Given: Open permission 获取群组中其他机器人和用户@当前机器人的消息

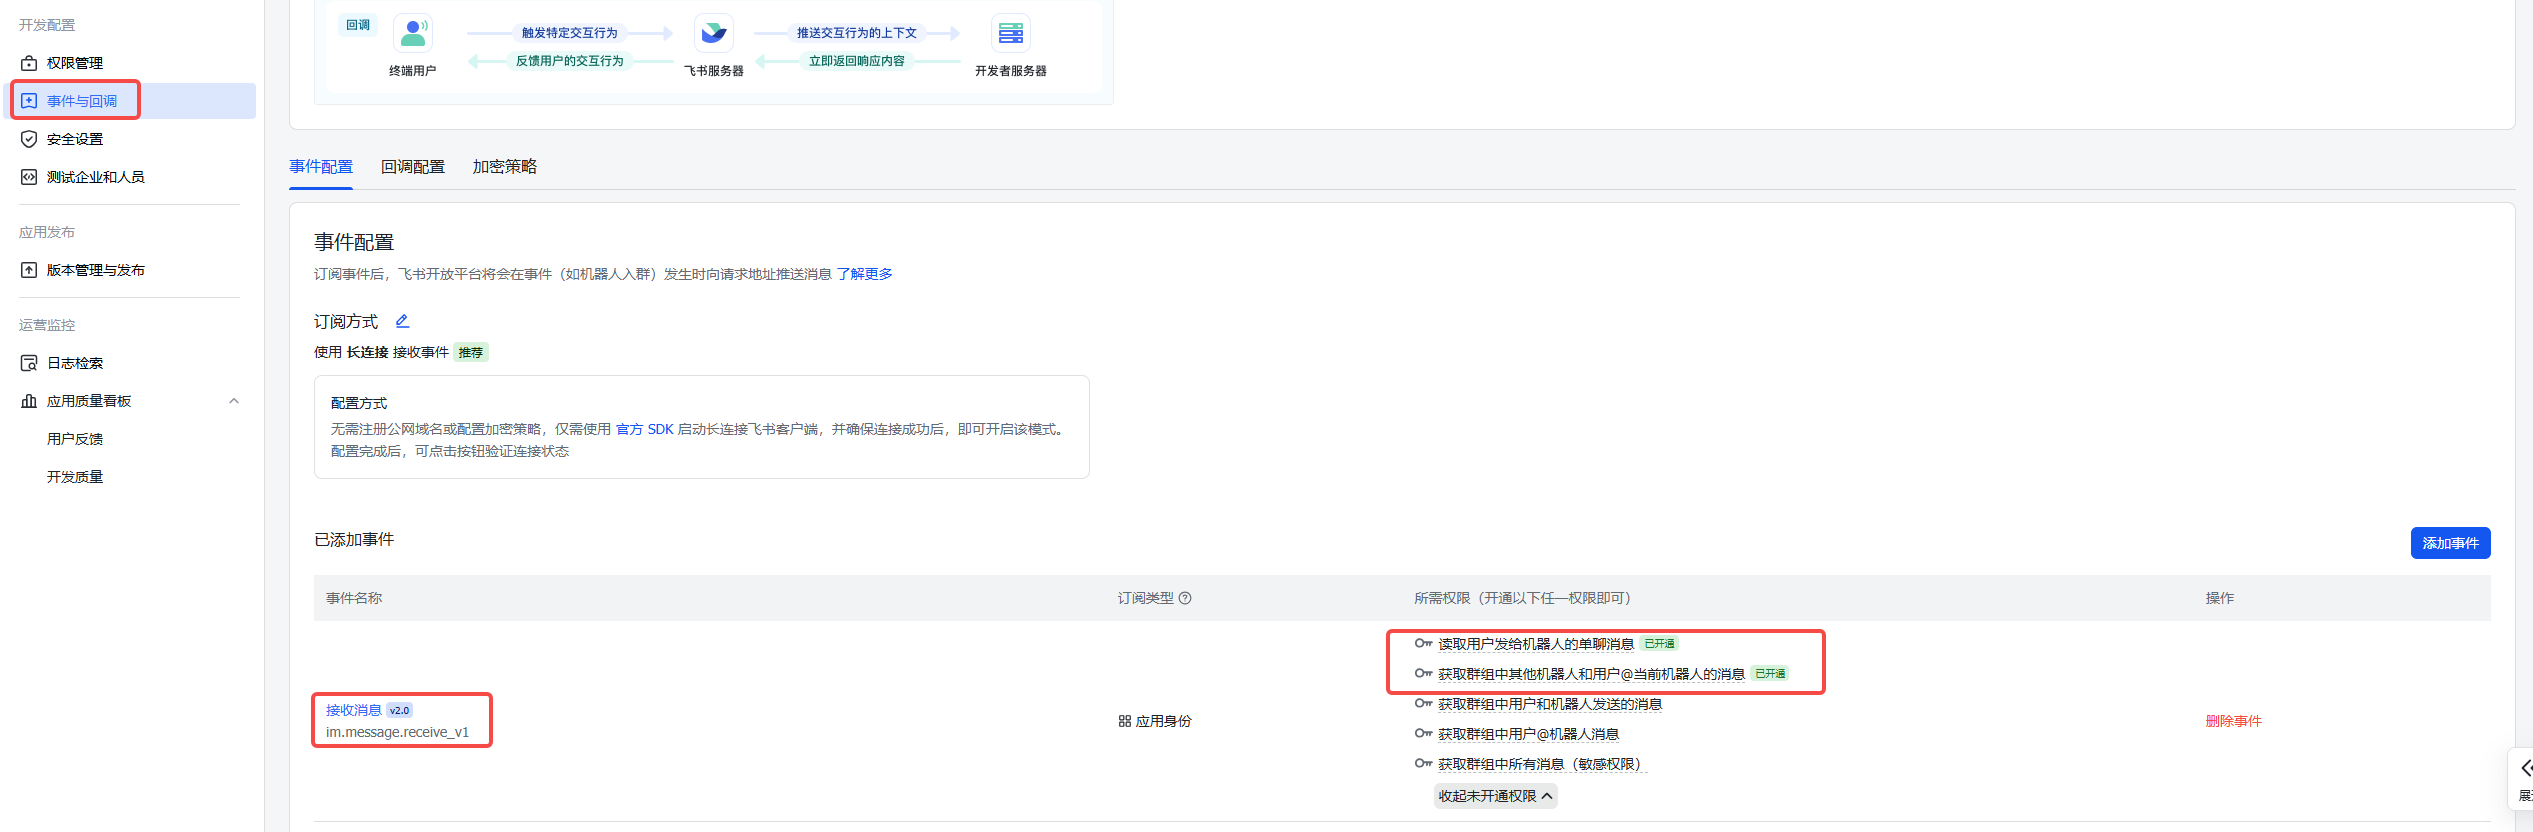Looking at the screenshot, I should 1592,674.
